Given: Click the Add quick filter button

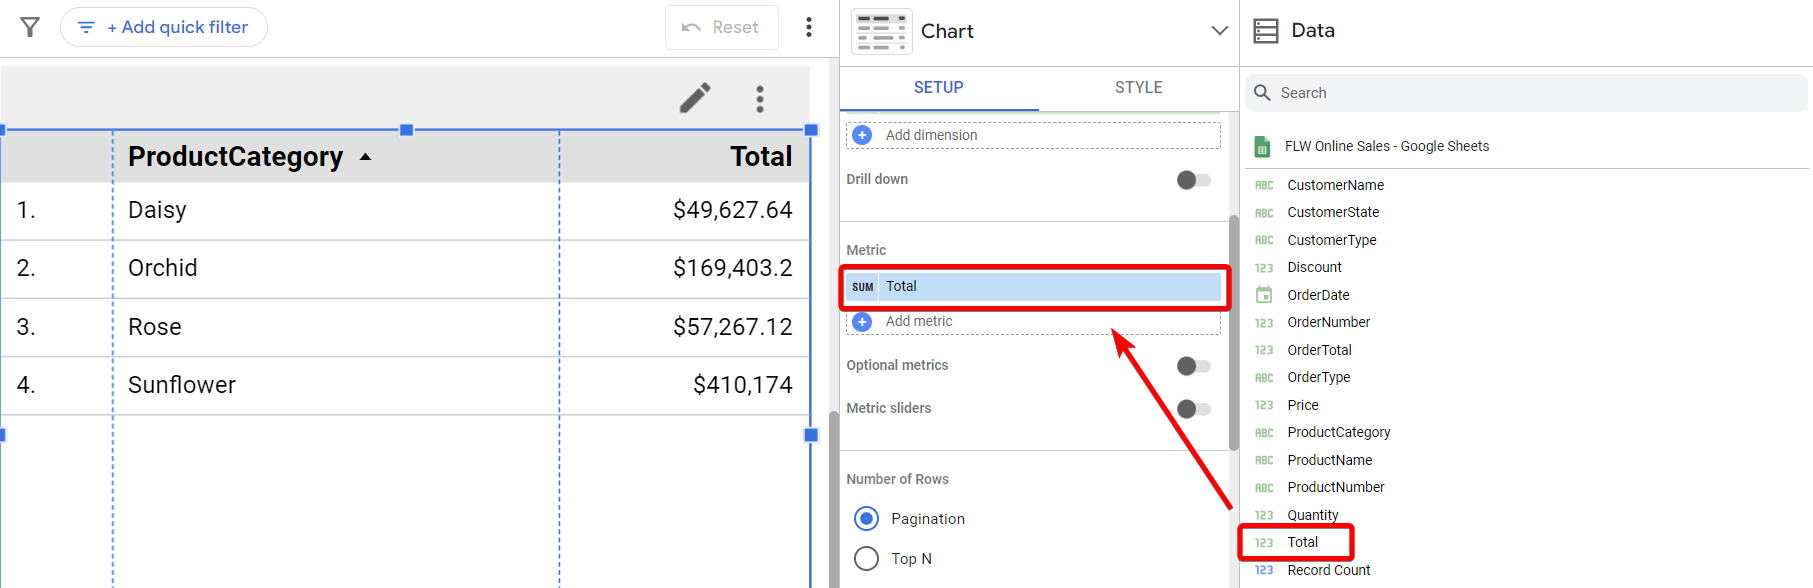Looking at the screenshot, I should (x=164, y=27).
